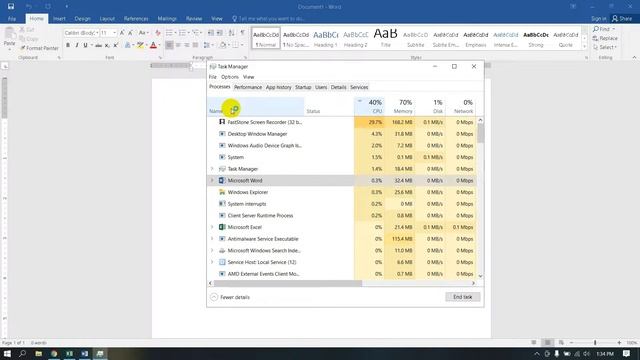Click the Decrease Font Size icon
Viewport: 640px width, 360px height.
[130, 33]
